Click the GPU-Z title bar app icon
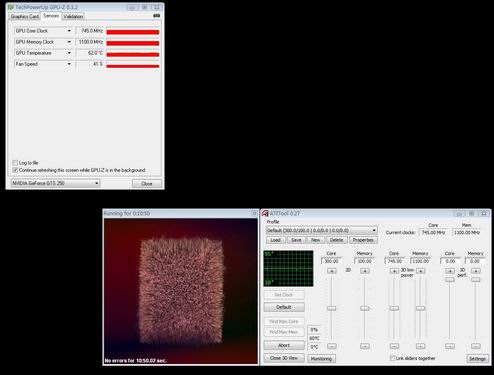 [11, 7]
